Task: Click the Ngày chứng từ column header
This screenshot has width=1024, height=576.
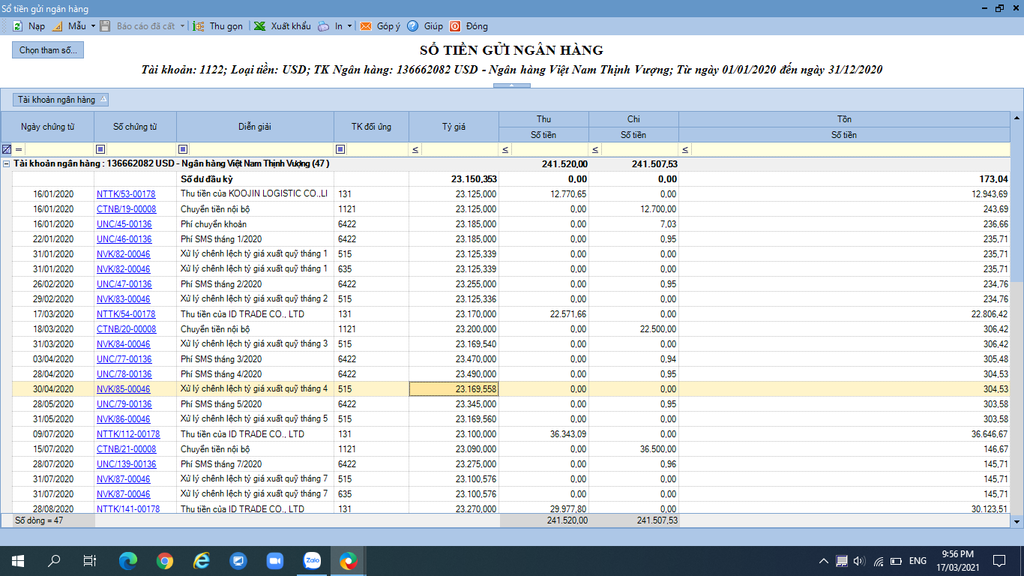Action: pyautogui.click(x=48, y=127)
